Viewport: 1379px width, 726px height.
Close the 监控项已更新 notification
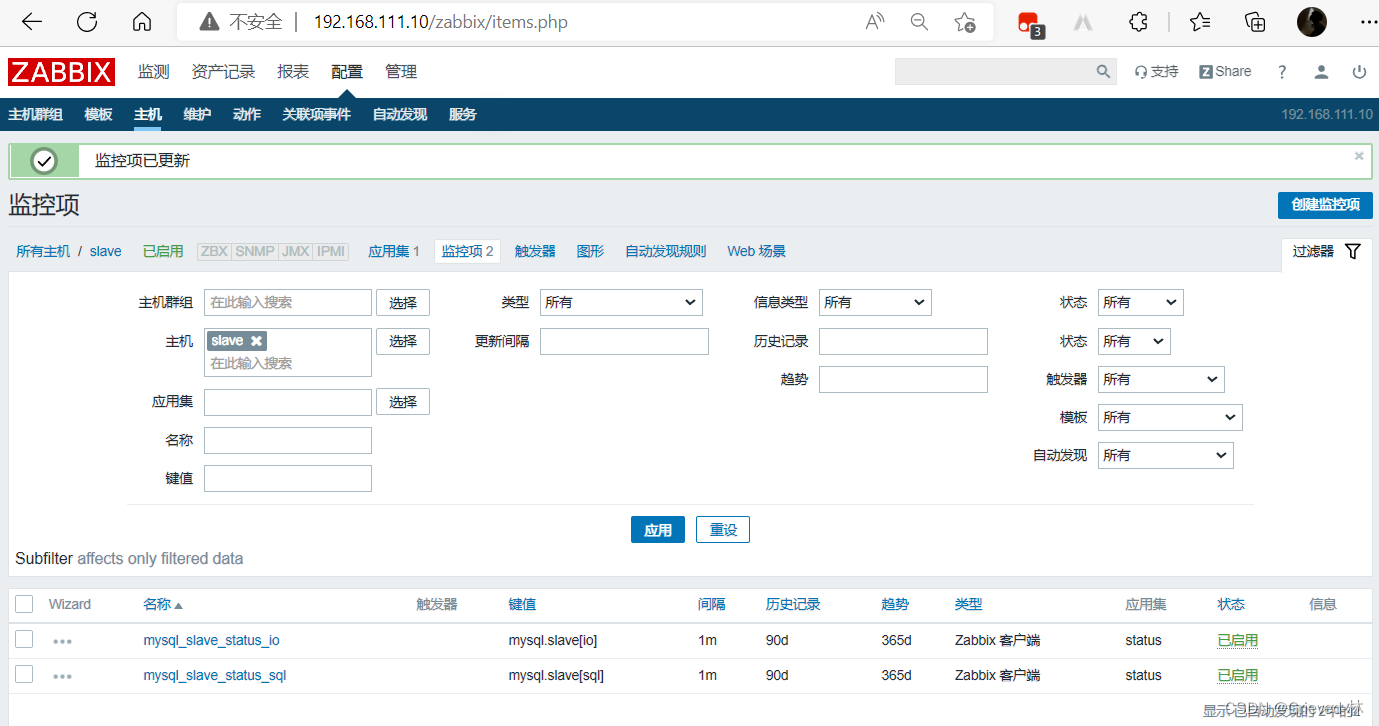[1359, 156]
